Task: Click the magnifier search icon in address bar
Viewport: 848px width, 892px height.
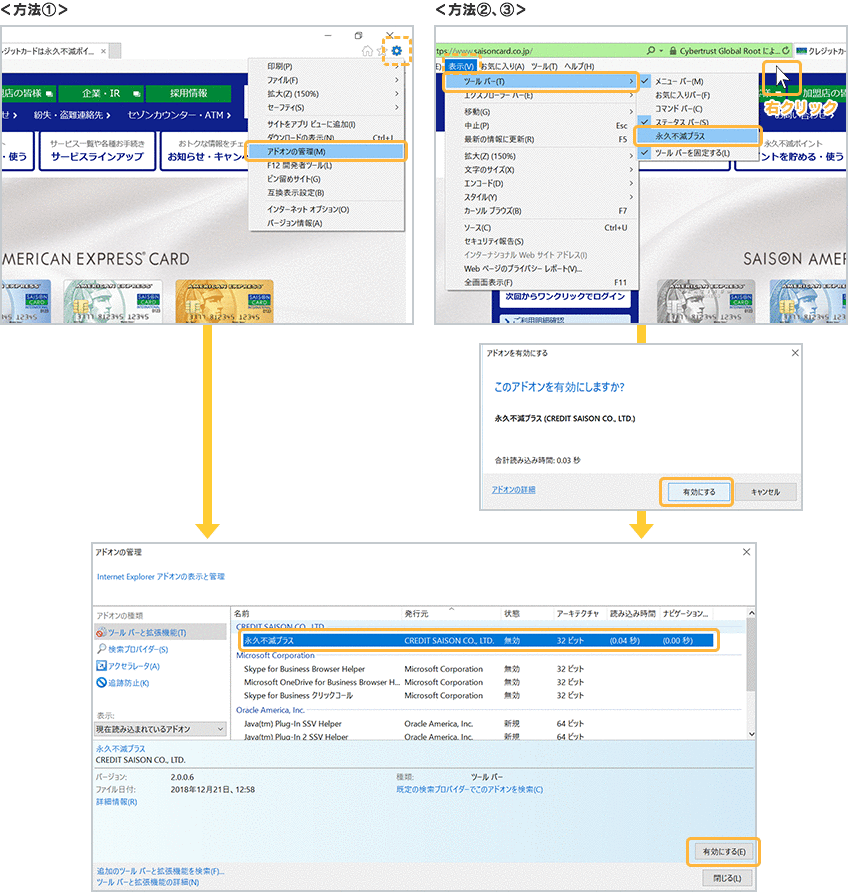Action: (651, 51)
